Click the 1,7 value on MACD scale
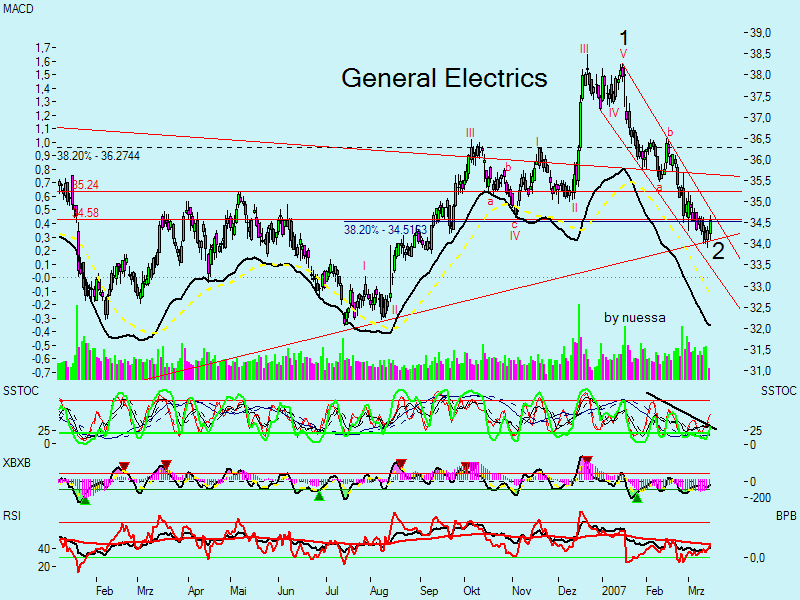 pyautogui.click(x=42, y=48)
